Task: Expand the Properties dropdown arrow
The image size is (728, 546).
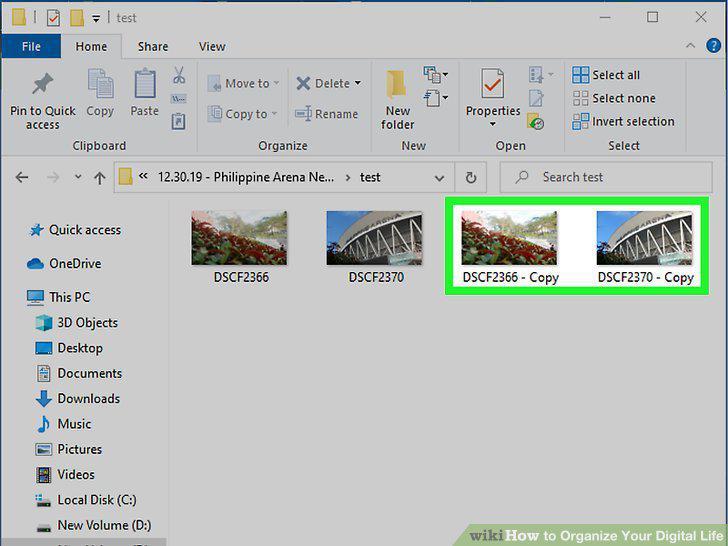Action: click(x=493, y=124)
